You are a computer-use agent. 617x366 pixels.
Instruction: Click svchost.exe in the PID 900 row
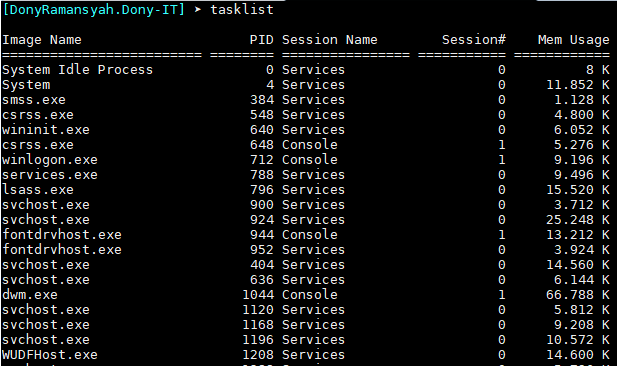46,205
